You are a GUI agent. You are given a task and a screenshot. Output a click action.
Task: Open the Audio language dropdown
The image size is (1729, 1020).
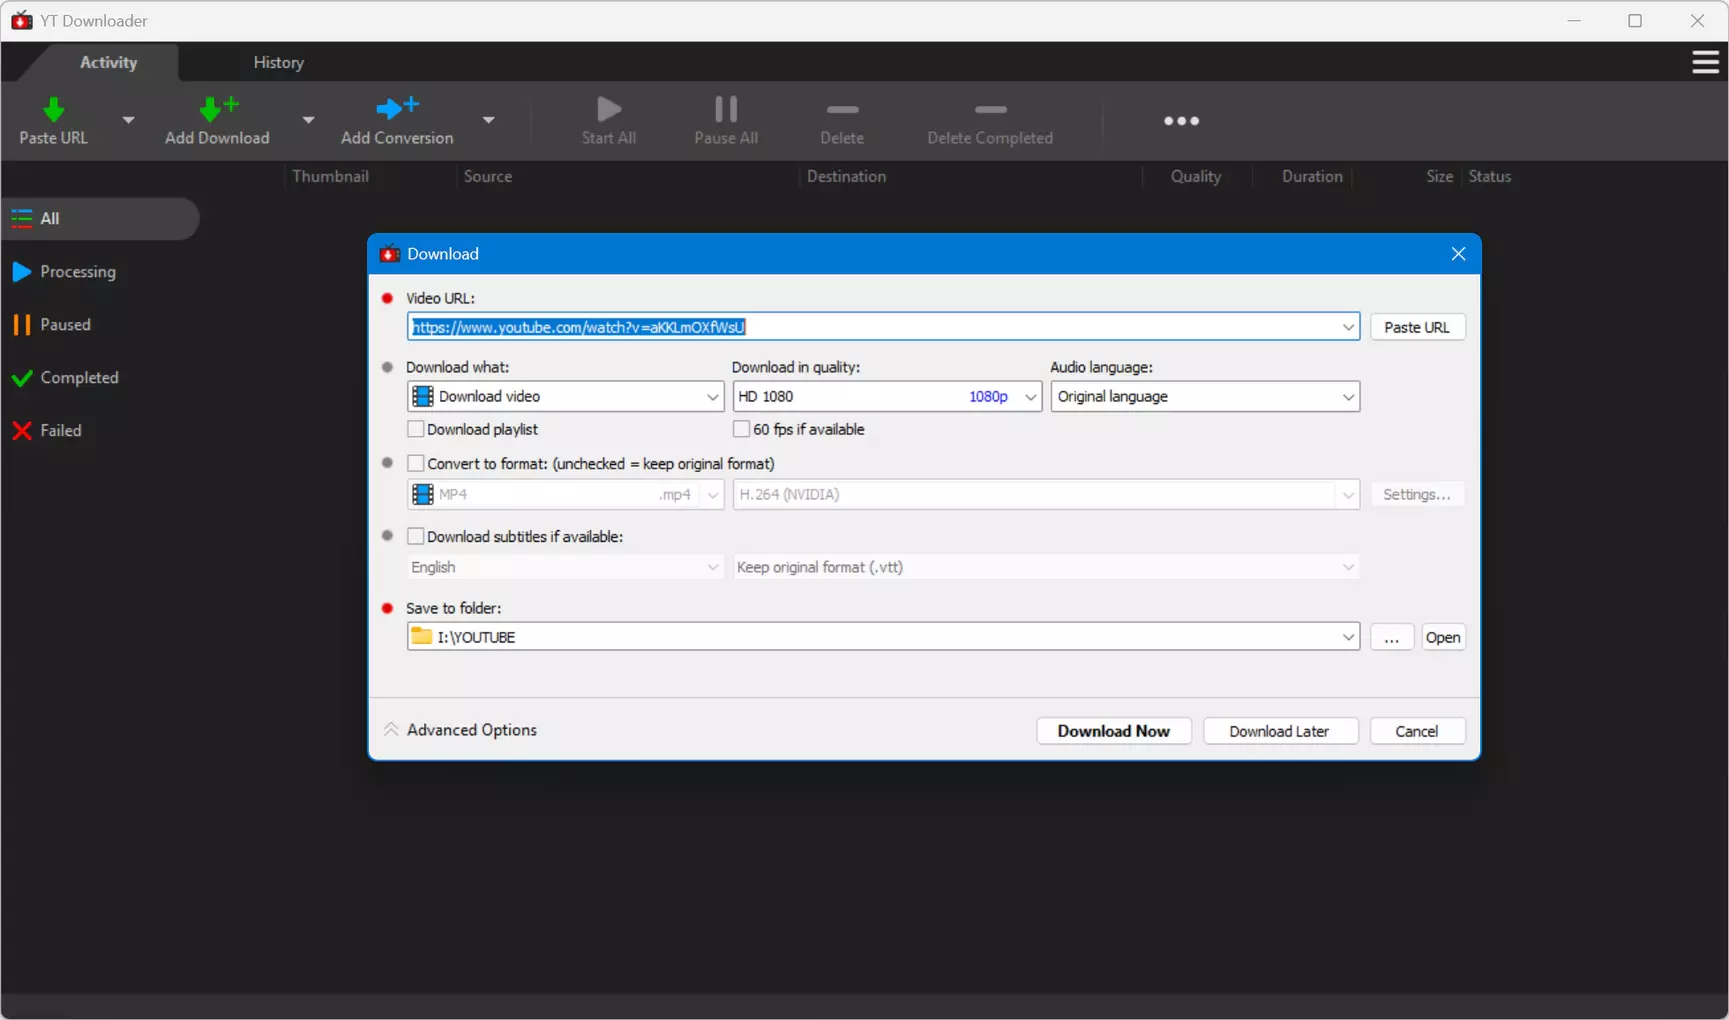coord(1205,397)
